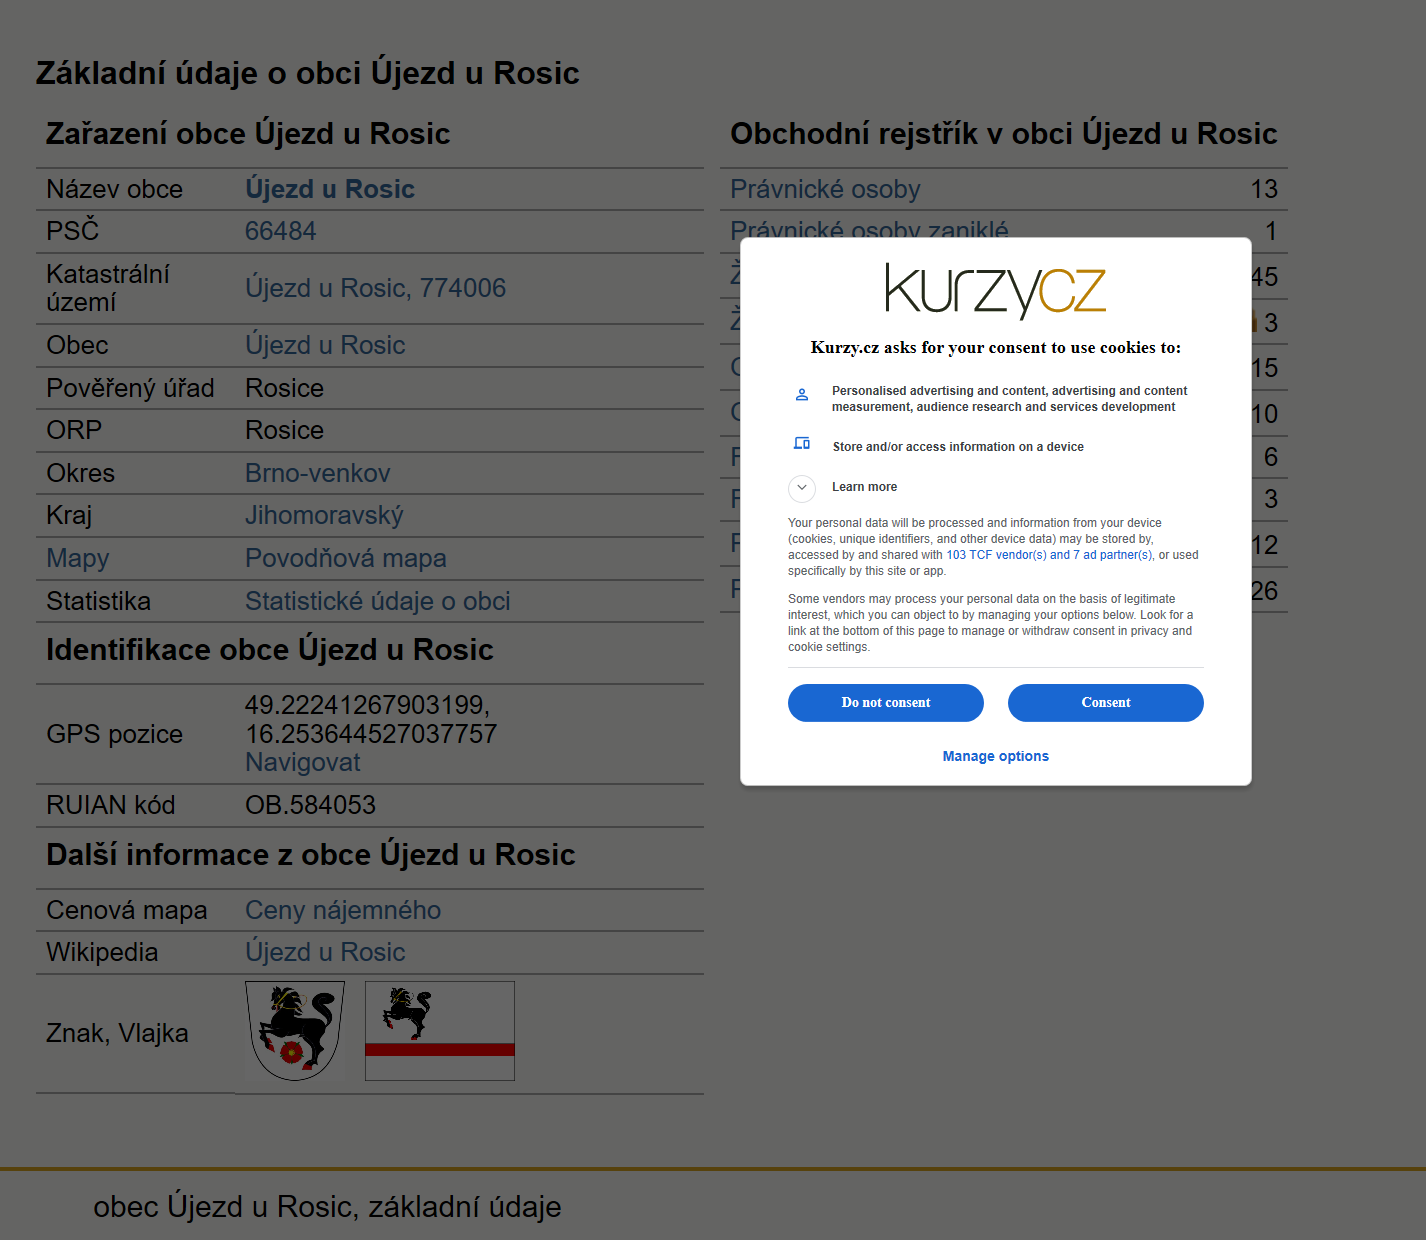
Task: Click Store and/or access information text
Action: 958,447
